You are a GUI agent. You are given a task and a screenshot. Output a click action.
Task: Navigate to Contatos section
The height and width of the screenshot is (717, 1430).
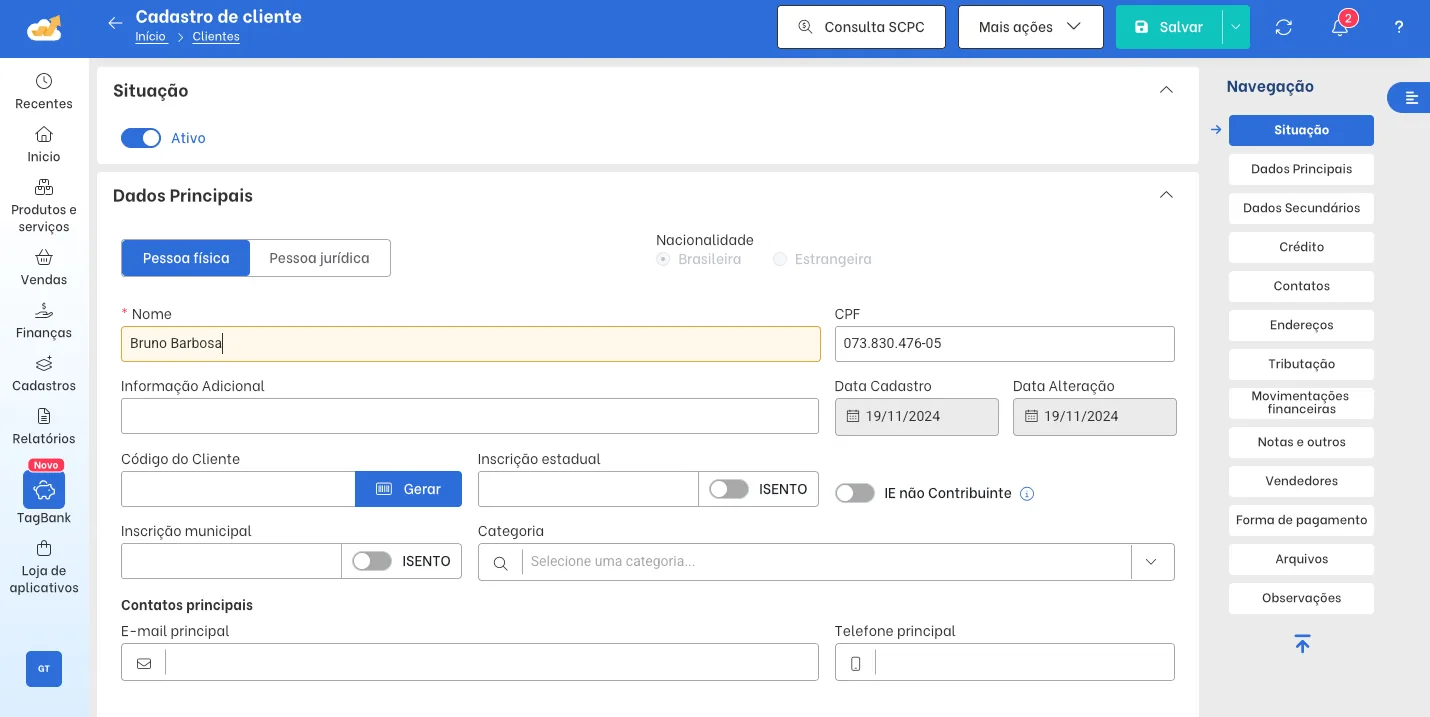click(x=1301, y=286)
